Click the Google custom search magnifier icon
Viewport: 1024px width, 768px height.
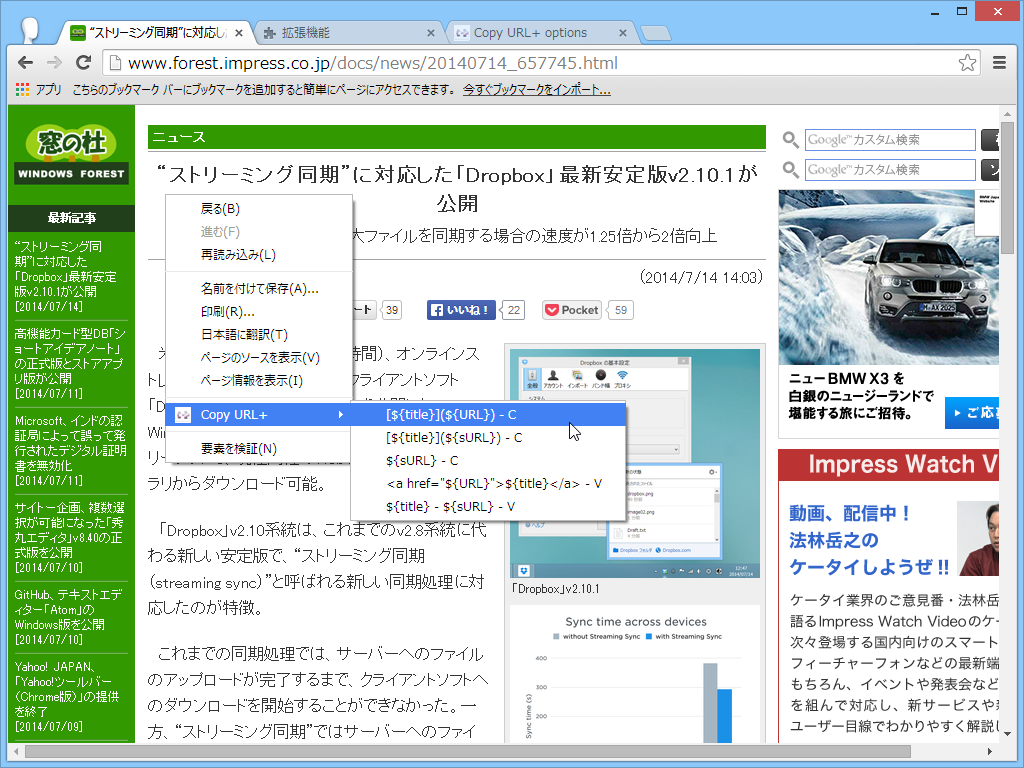coord(789,140)
